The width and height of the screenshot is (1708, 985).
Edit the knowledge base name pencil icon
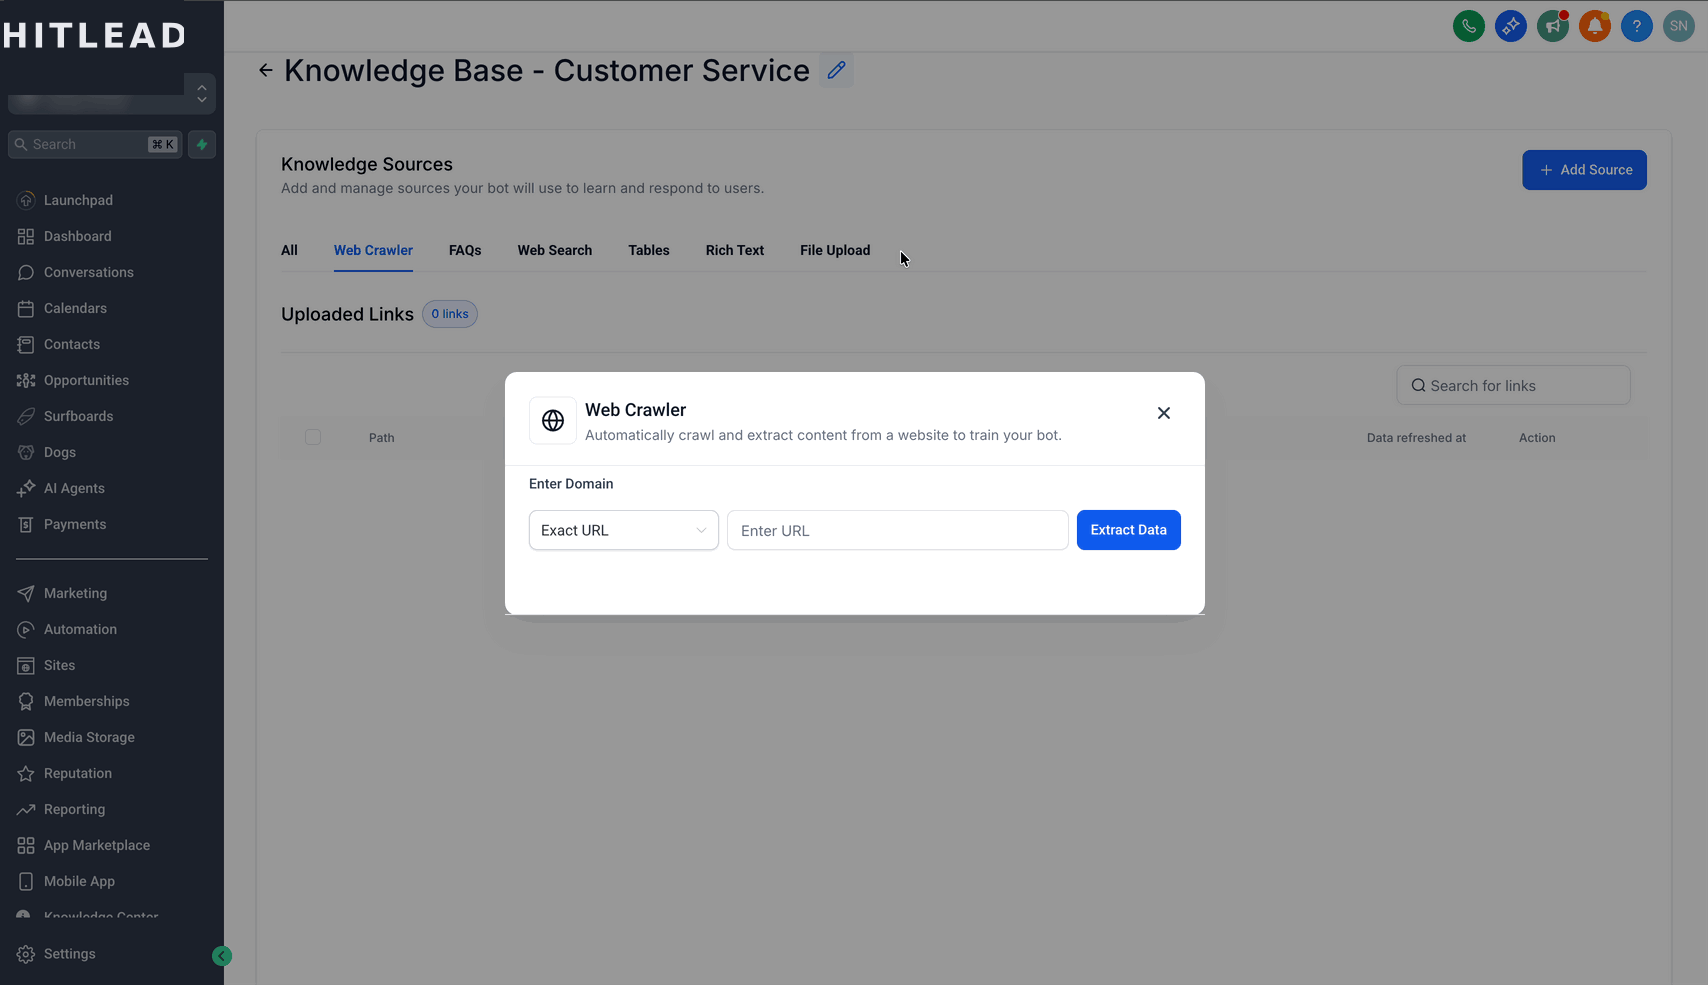tap(836, 70)
